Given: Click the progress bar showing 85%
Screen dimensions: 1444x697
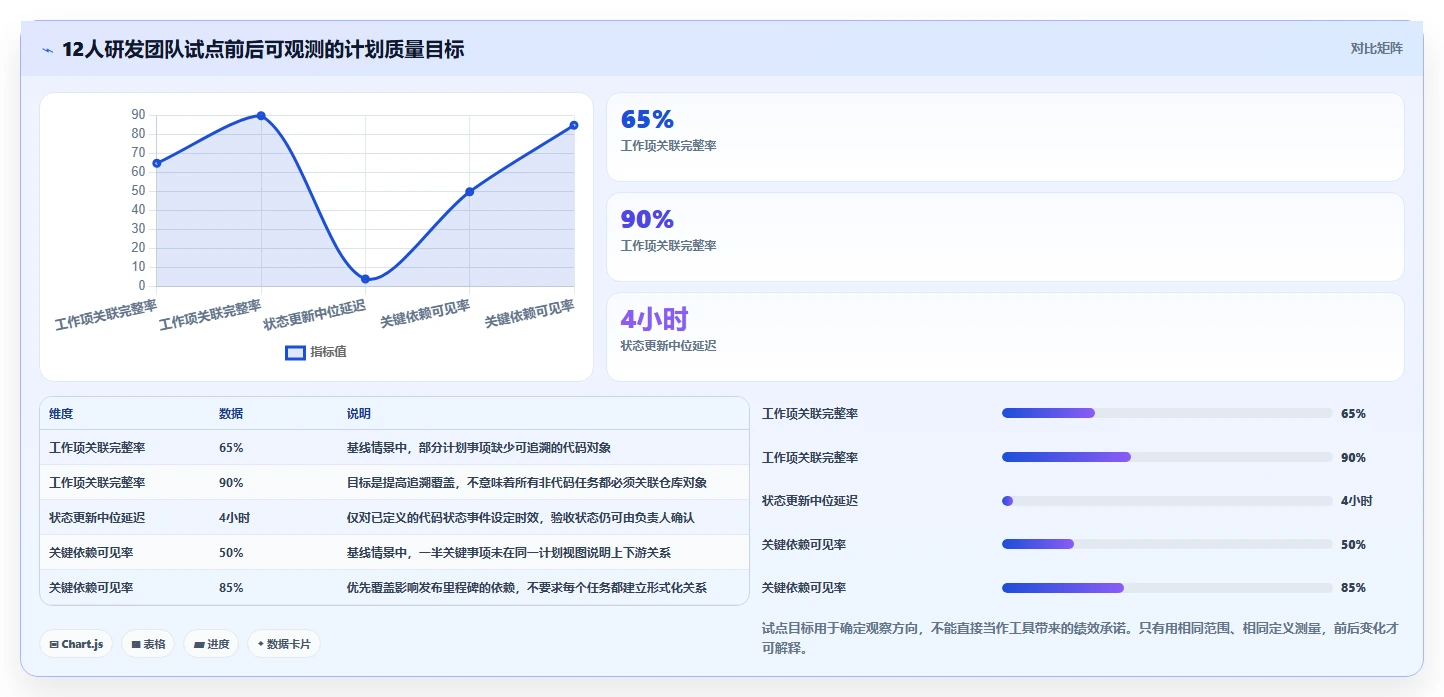Looking at the screenshot, I should click(1167, 588).
